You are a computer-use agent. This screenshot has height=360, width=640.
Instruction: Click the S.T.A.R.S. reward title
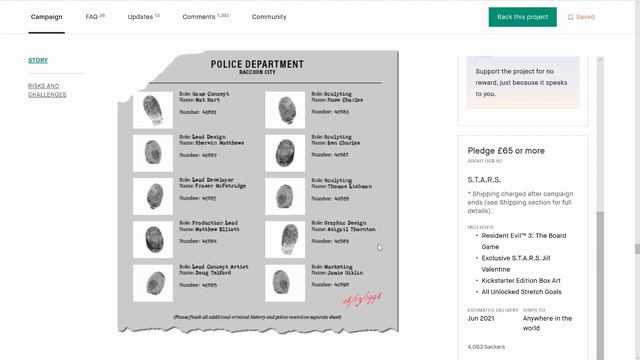484,180
